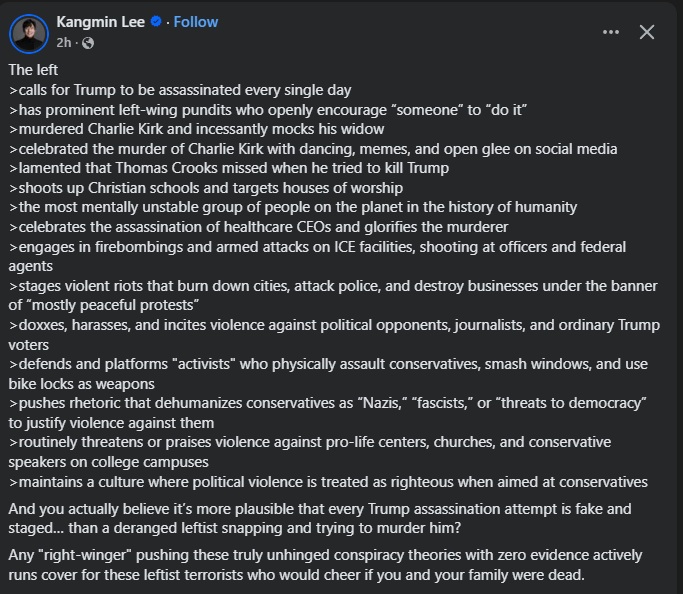Open Kangmin Lee's profile picture
Image resolution: width=683 pixels, height=594 pixels.
[29, 34]
